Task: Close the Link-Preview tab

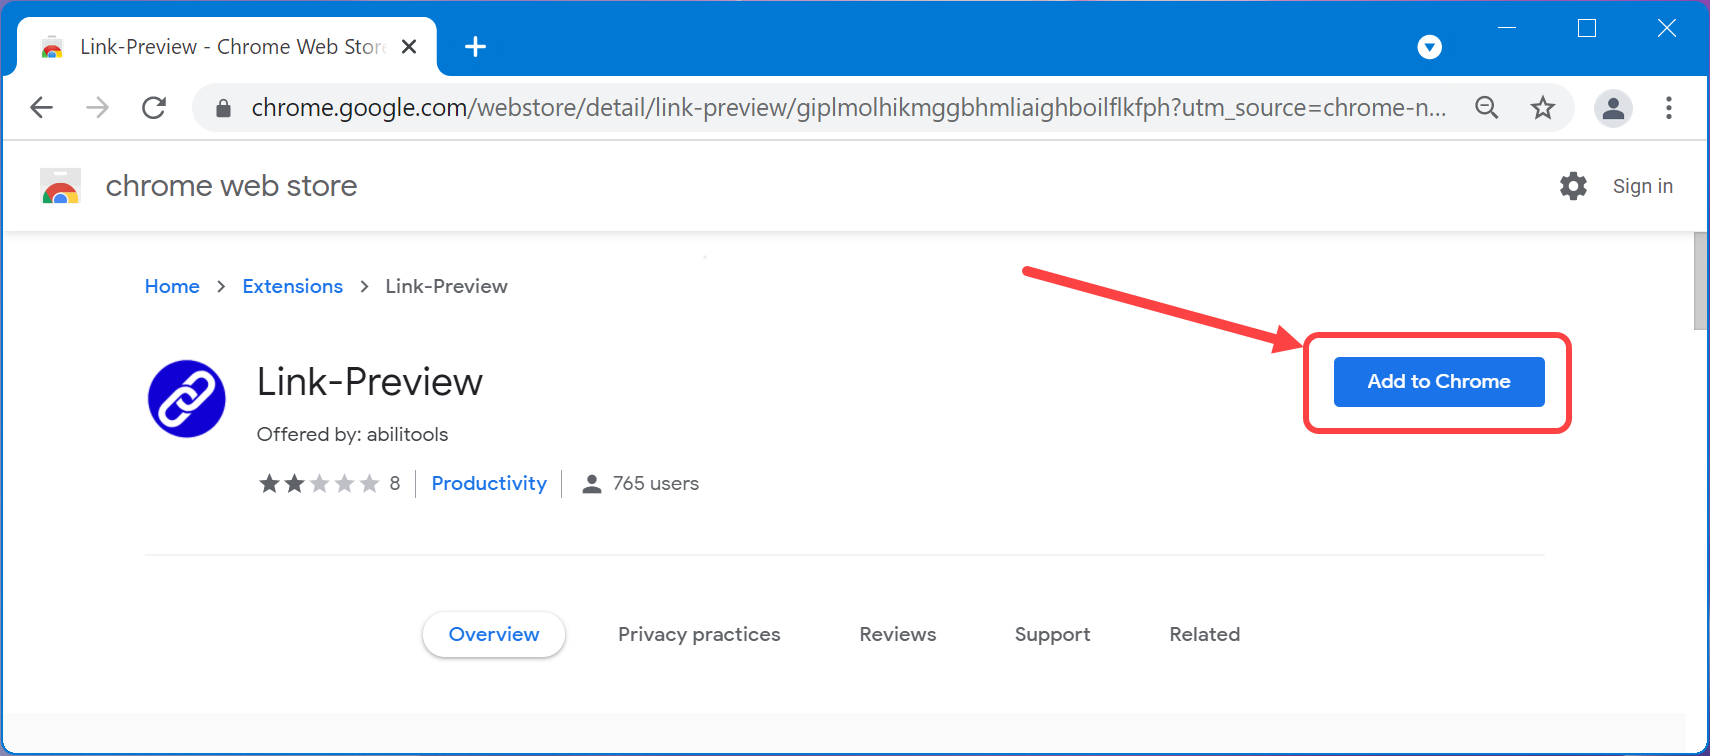Action: pos(409,47)
